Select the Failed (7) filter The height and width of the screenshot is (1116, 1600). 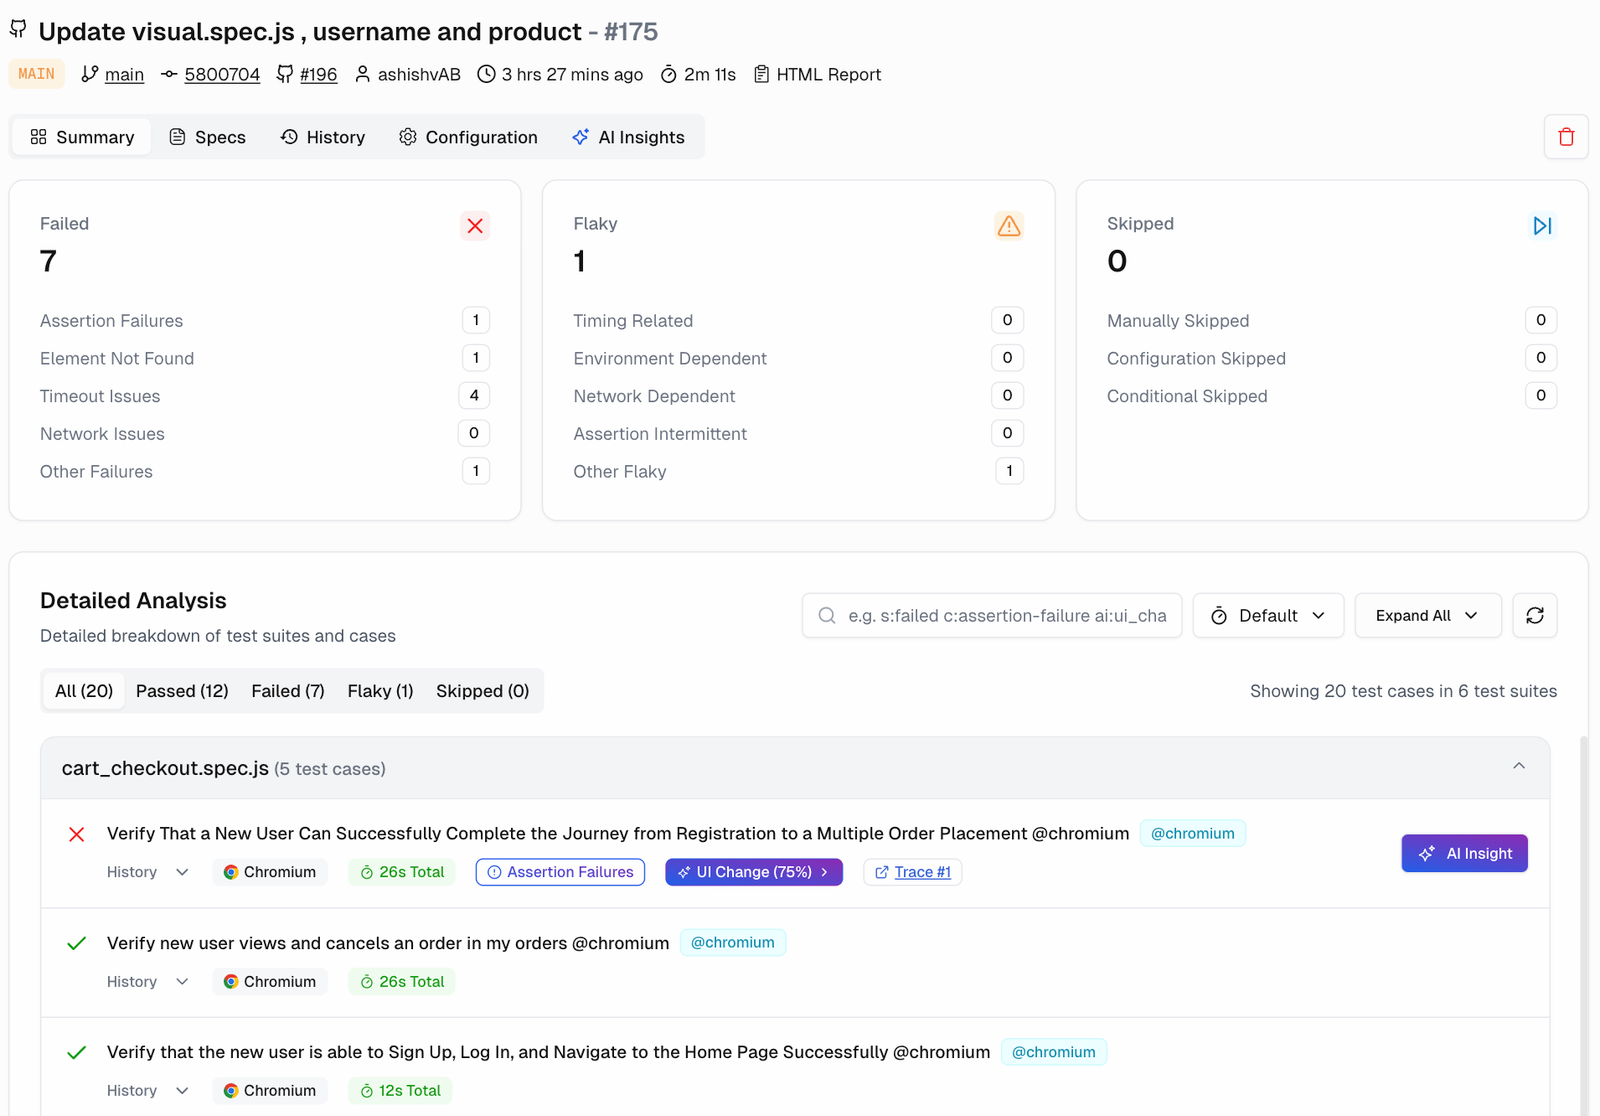click(x=287, y=690)
